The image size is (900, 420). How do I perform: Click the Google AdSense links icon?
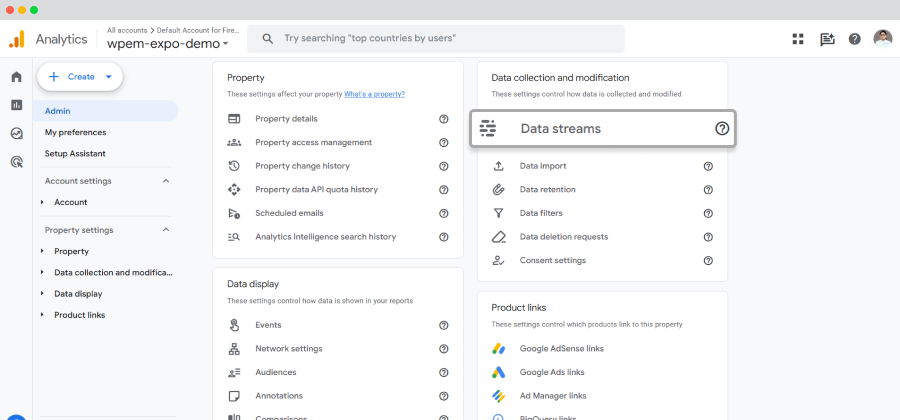pyautogui.click(x=498, y=348)
